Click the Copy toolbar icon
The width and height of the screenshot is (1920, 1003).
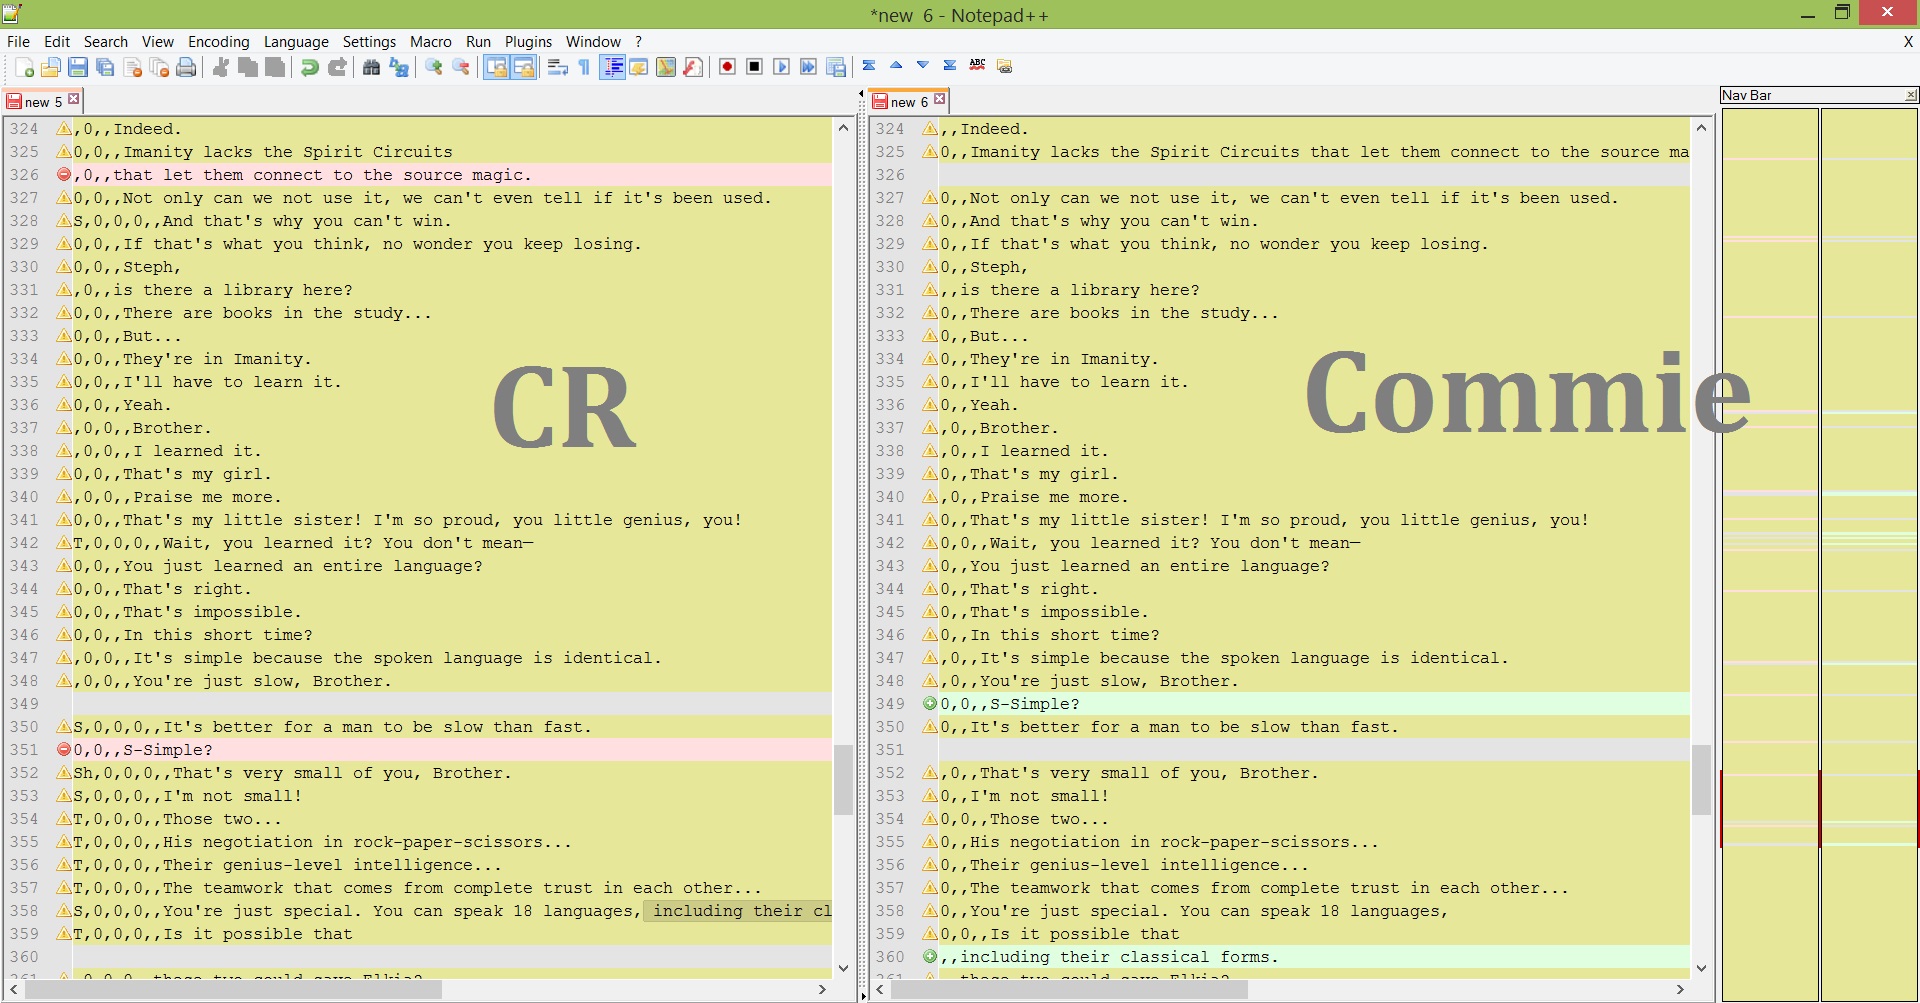coord(248,67)
